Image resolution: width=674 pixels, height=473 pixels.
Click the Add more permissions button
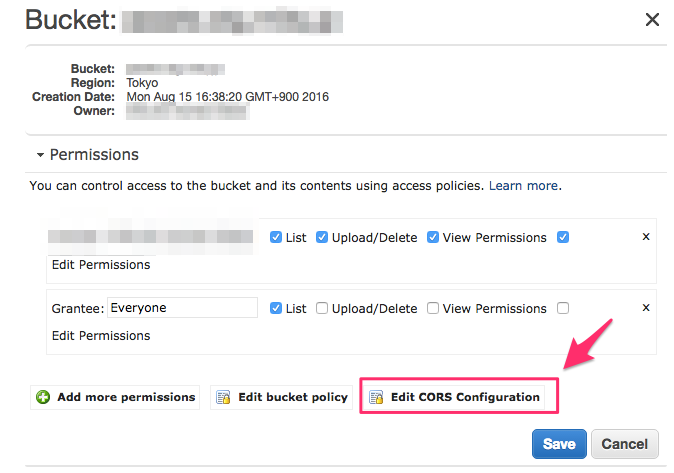point(115,397)
